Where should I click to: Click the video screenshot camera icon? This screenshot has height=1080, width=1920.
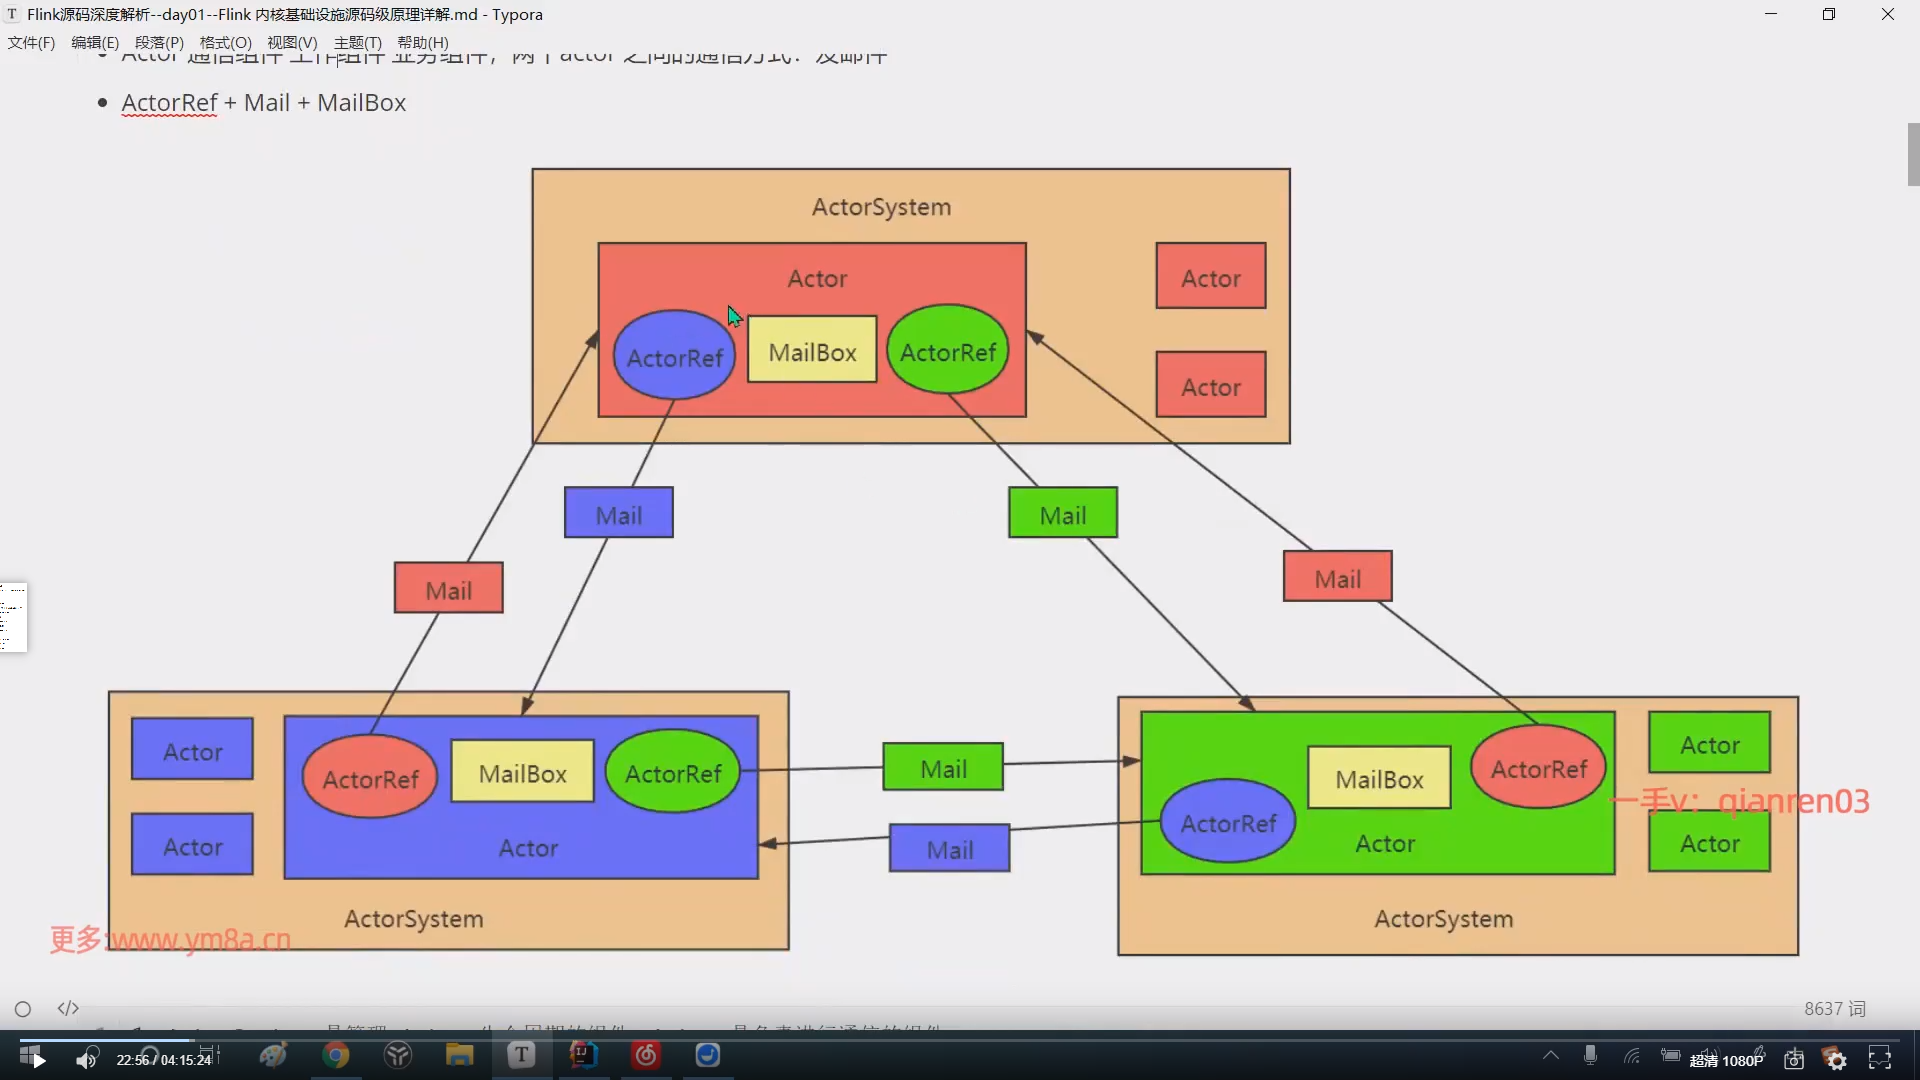tap(1794, 1059)
